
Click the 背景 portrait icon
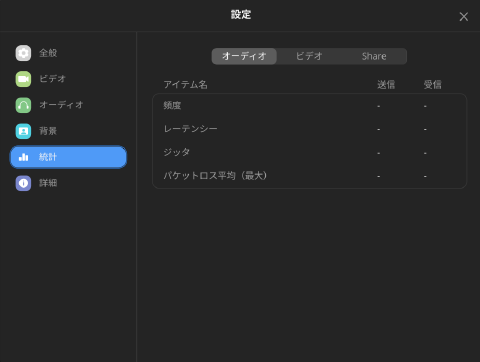click(23, 131)
